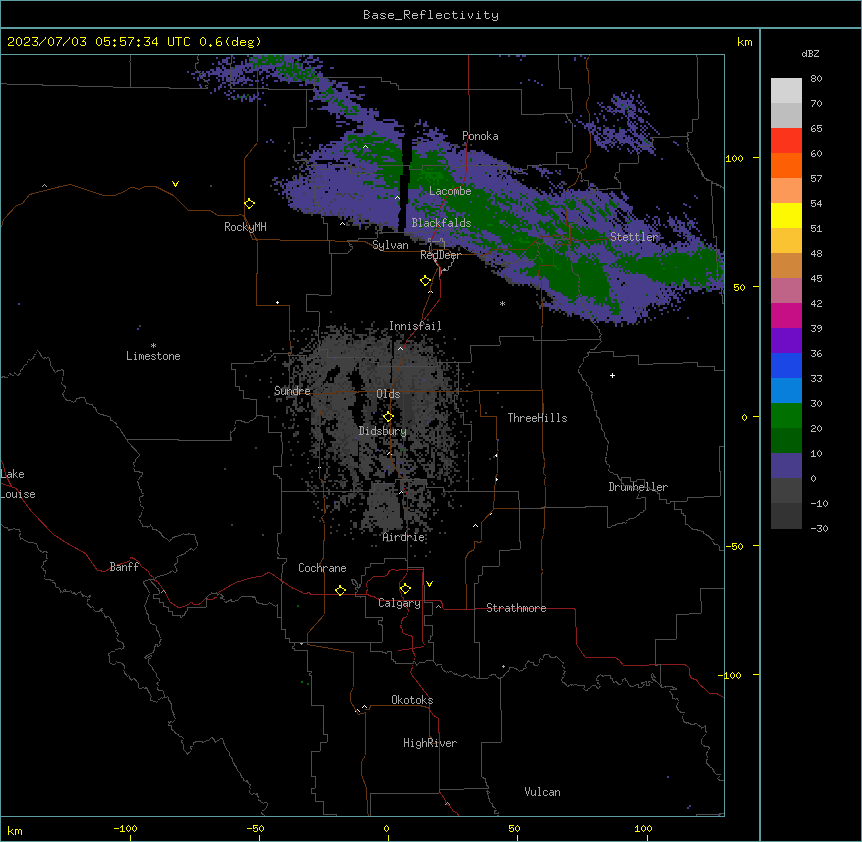Click the Calgary city label

[x=400, y=603]
